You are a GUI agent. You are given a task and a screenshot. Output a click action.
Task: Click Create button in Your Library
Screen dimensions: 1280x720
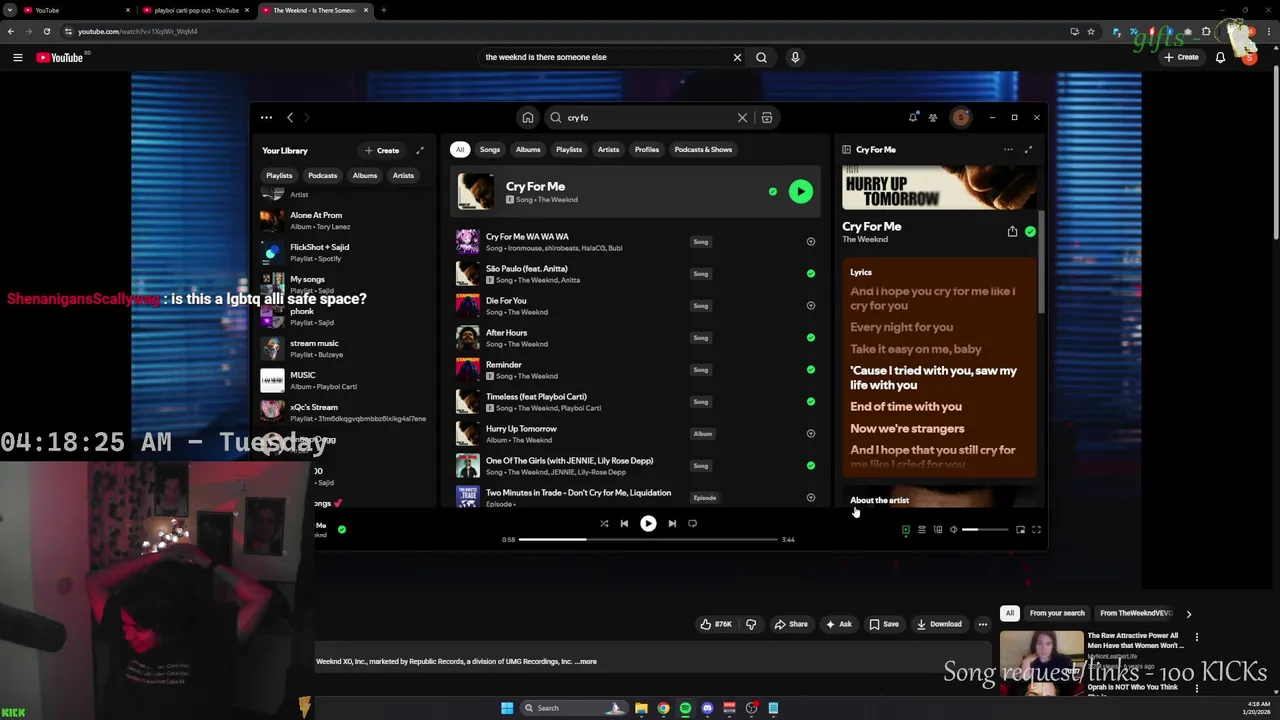point(382,150)
